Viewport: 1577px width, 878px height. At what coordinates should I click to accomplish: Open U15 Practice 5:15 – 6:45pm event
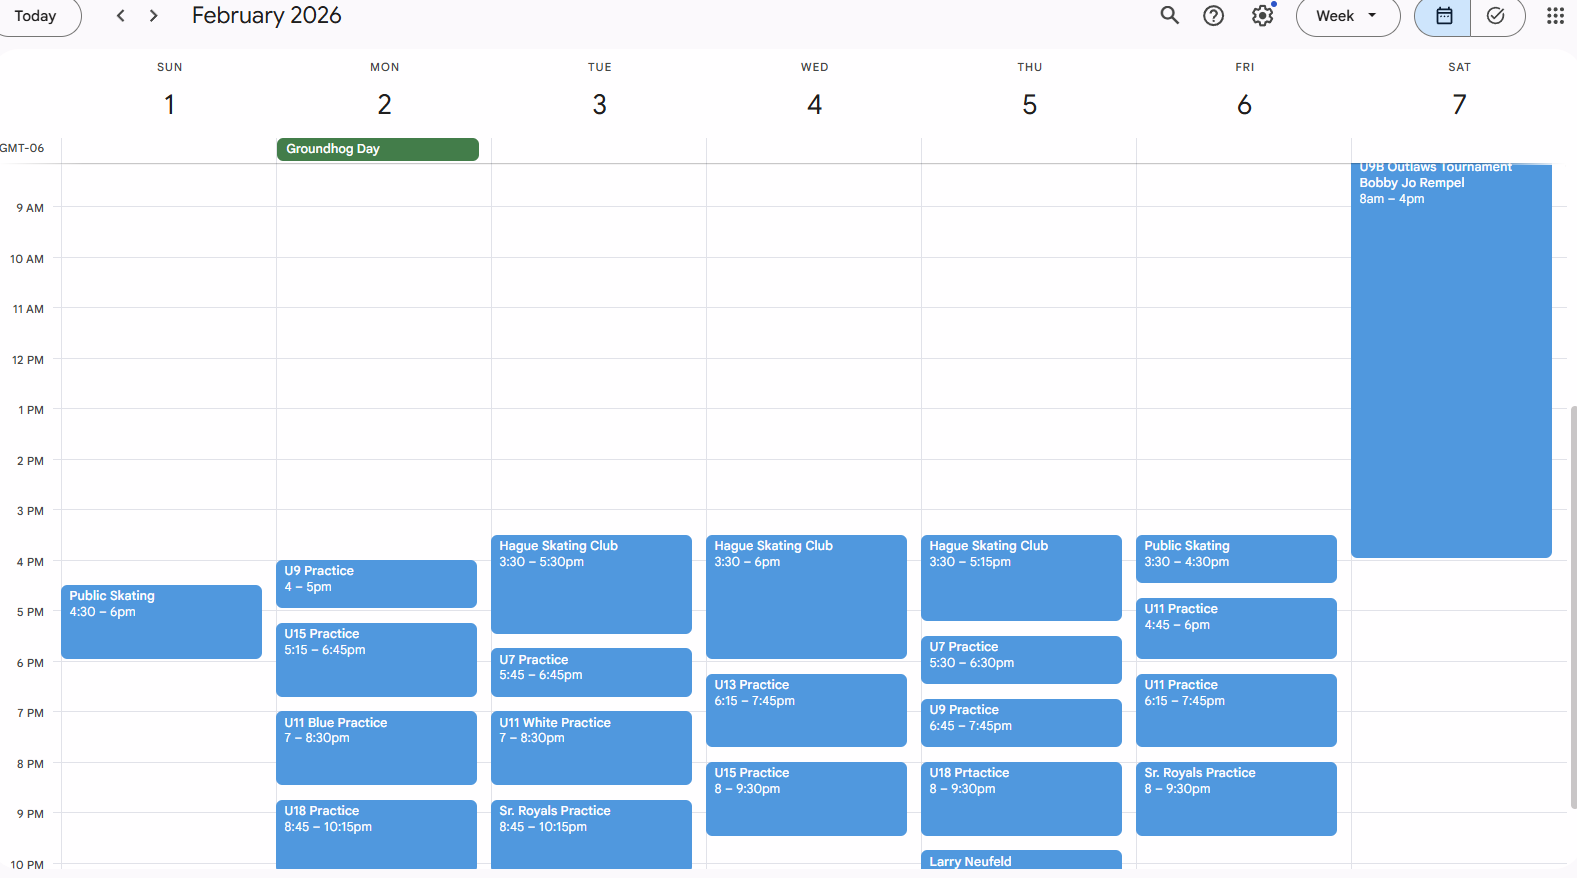pos(376,660)
